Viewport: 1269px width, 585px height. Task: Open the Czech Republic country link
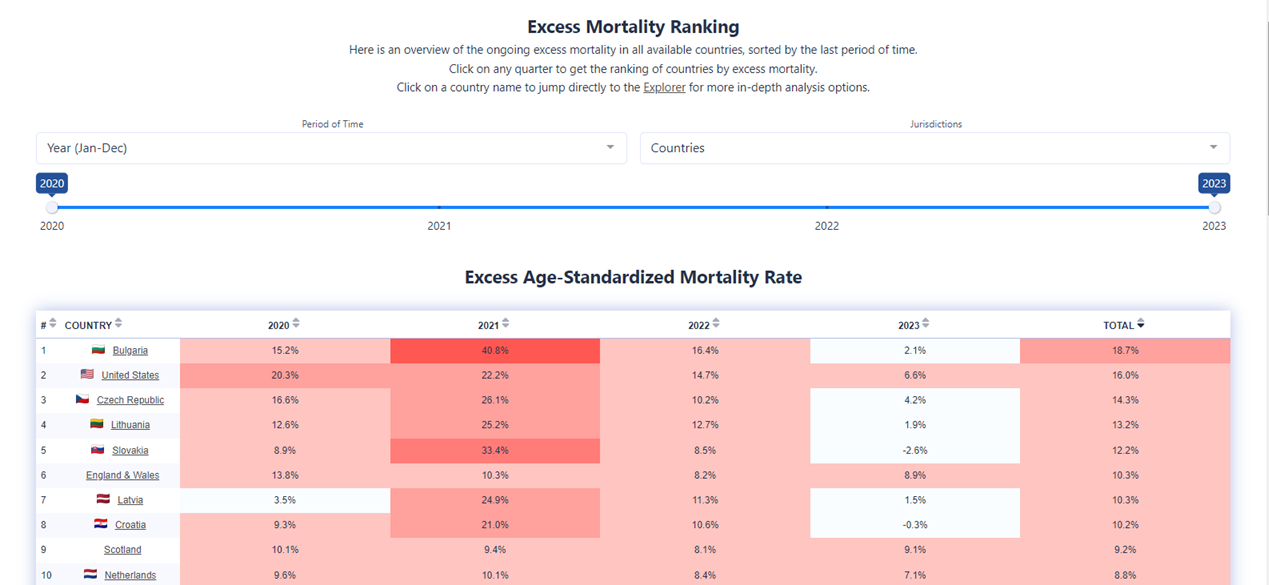(x=130, y=400)
